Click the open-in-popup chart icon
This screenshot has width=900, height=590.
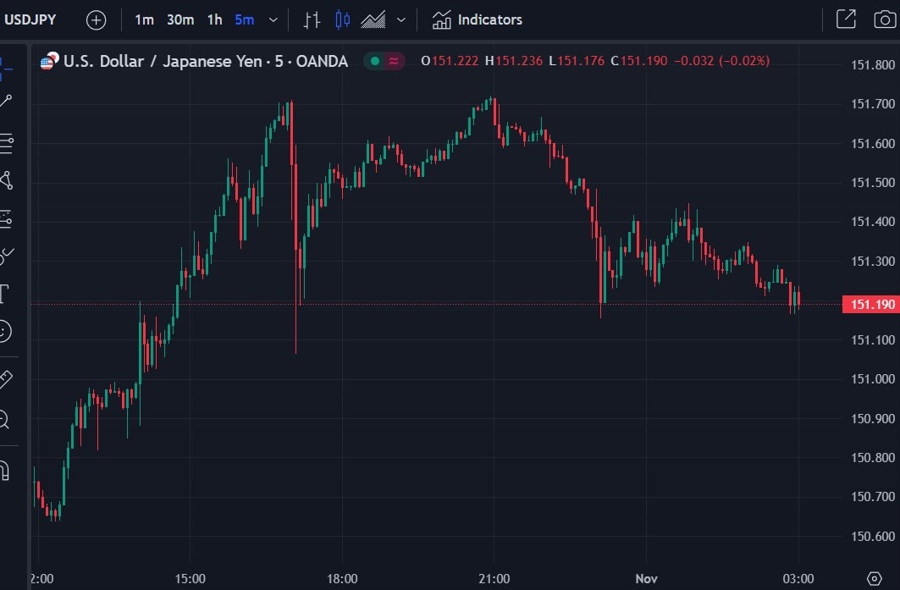846,19
